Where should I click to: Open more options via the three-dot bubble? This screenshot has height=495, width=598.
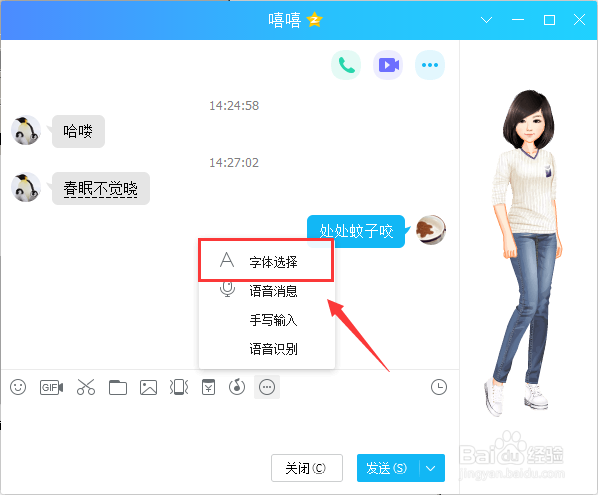tap(430, 65)
